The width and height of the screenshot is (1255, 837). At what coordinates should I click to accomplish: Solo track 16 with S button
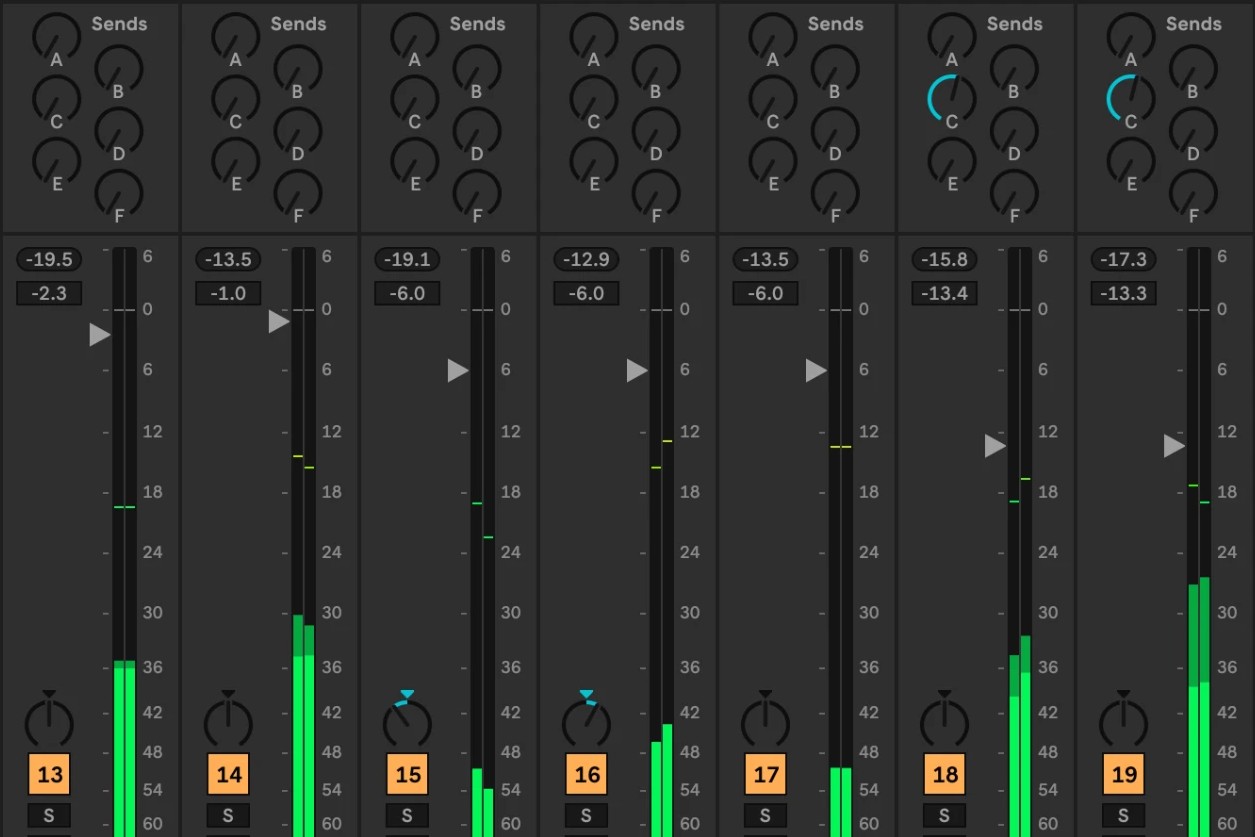[x=586, y=816]
